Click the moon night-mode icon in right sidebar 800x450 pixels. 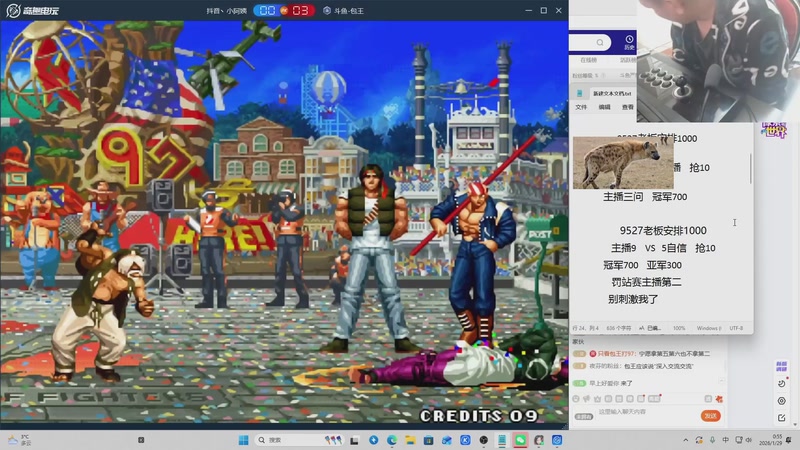(x=781, y=383)
